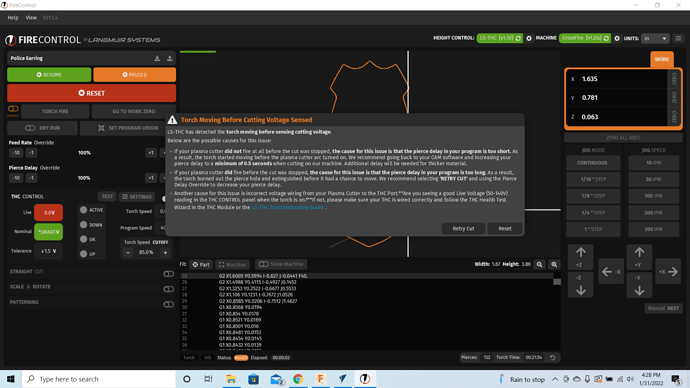Increase Torch Speed Cutoff with plus button
690x388 pixels.
pos(165,253)
